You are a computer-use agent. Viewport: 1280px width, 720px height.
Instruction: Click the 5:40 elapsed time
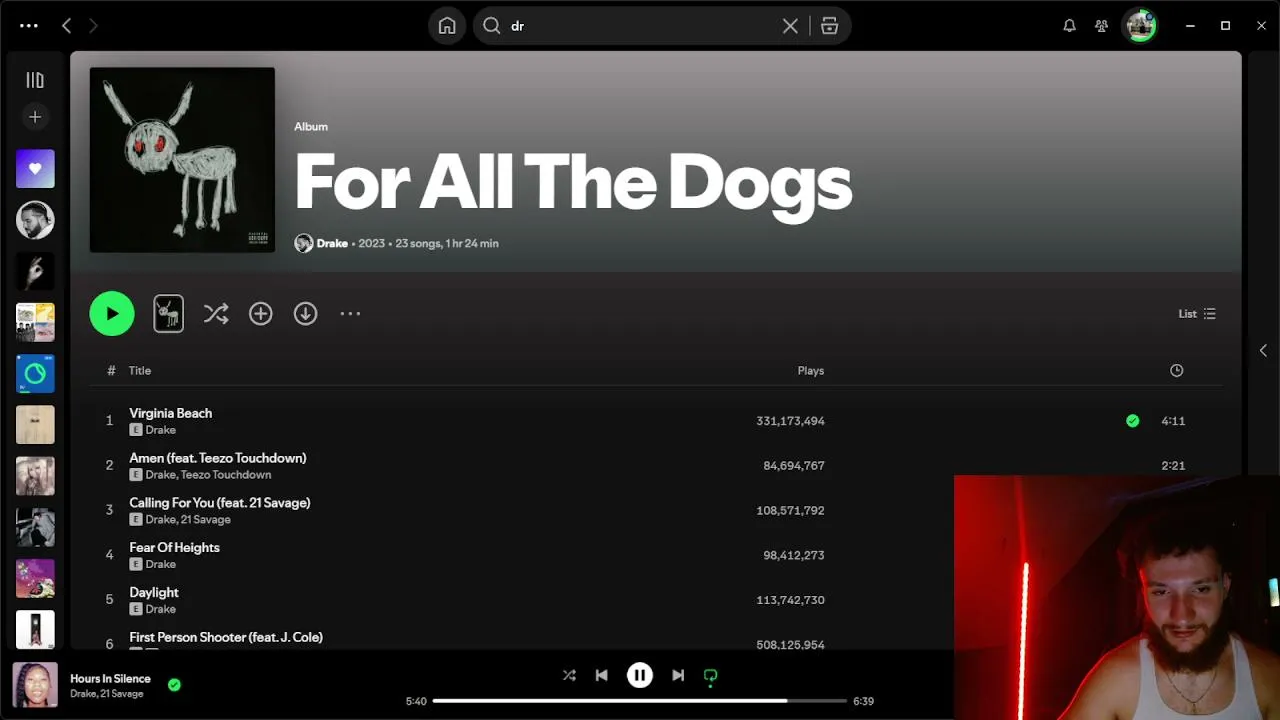[x=416, y=701]
